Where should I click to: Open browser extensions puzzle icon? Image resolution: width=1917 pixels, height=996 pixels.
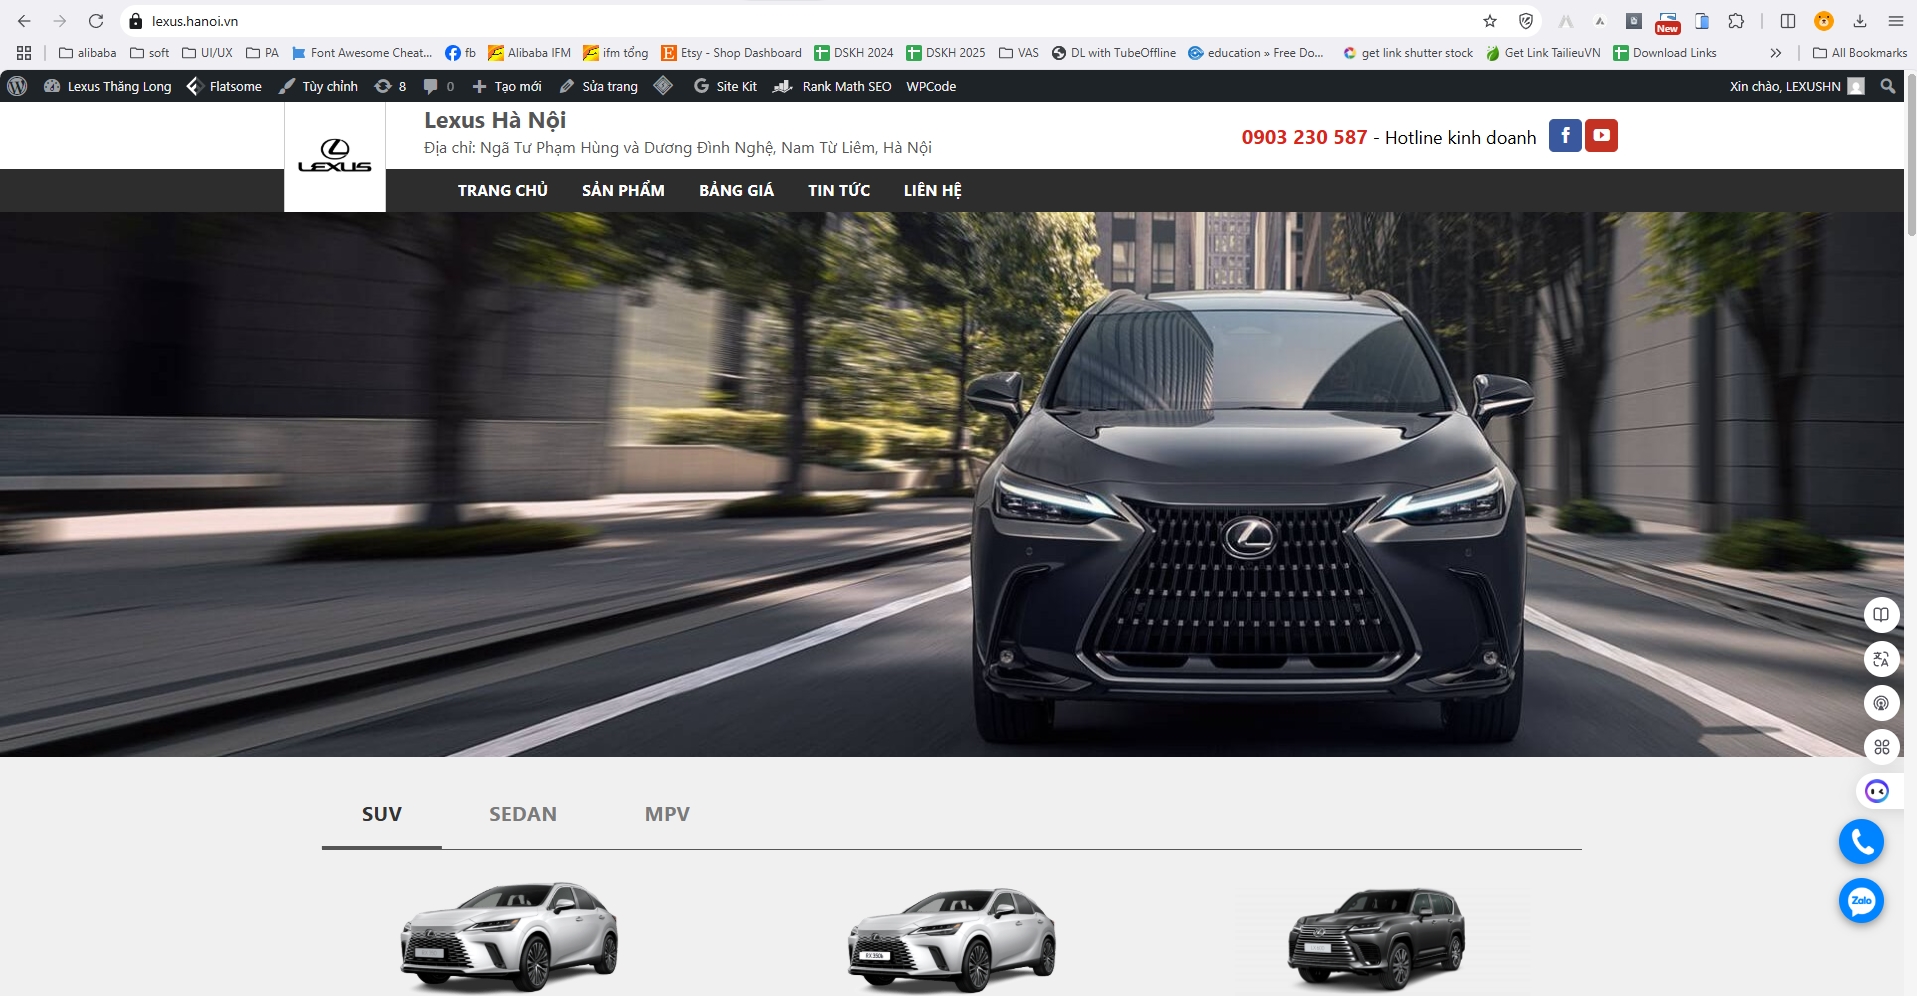coord(1736,21)
